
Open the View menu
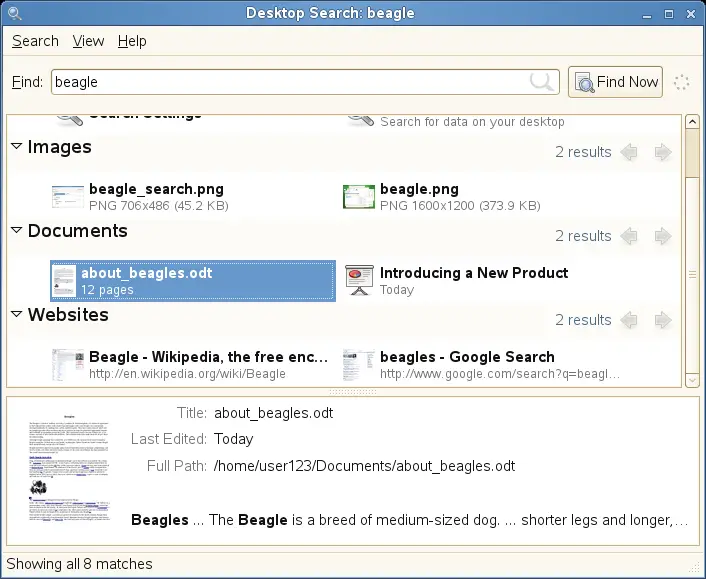88,41
